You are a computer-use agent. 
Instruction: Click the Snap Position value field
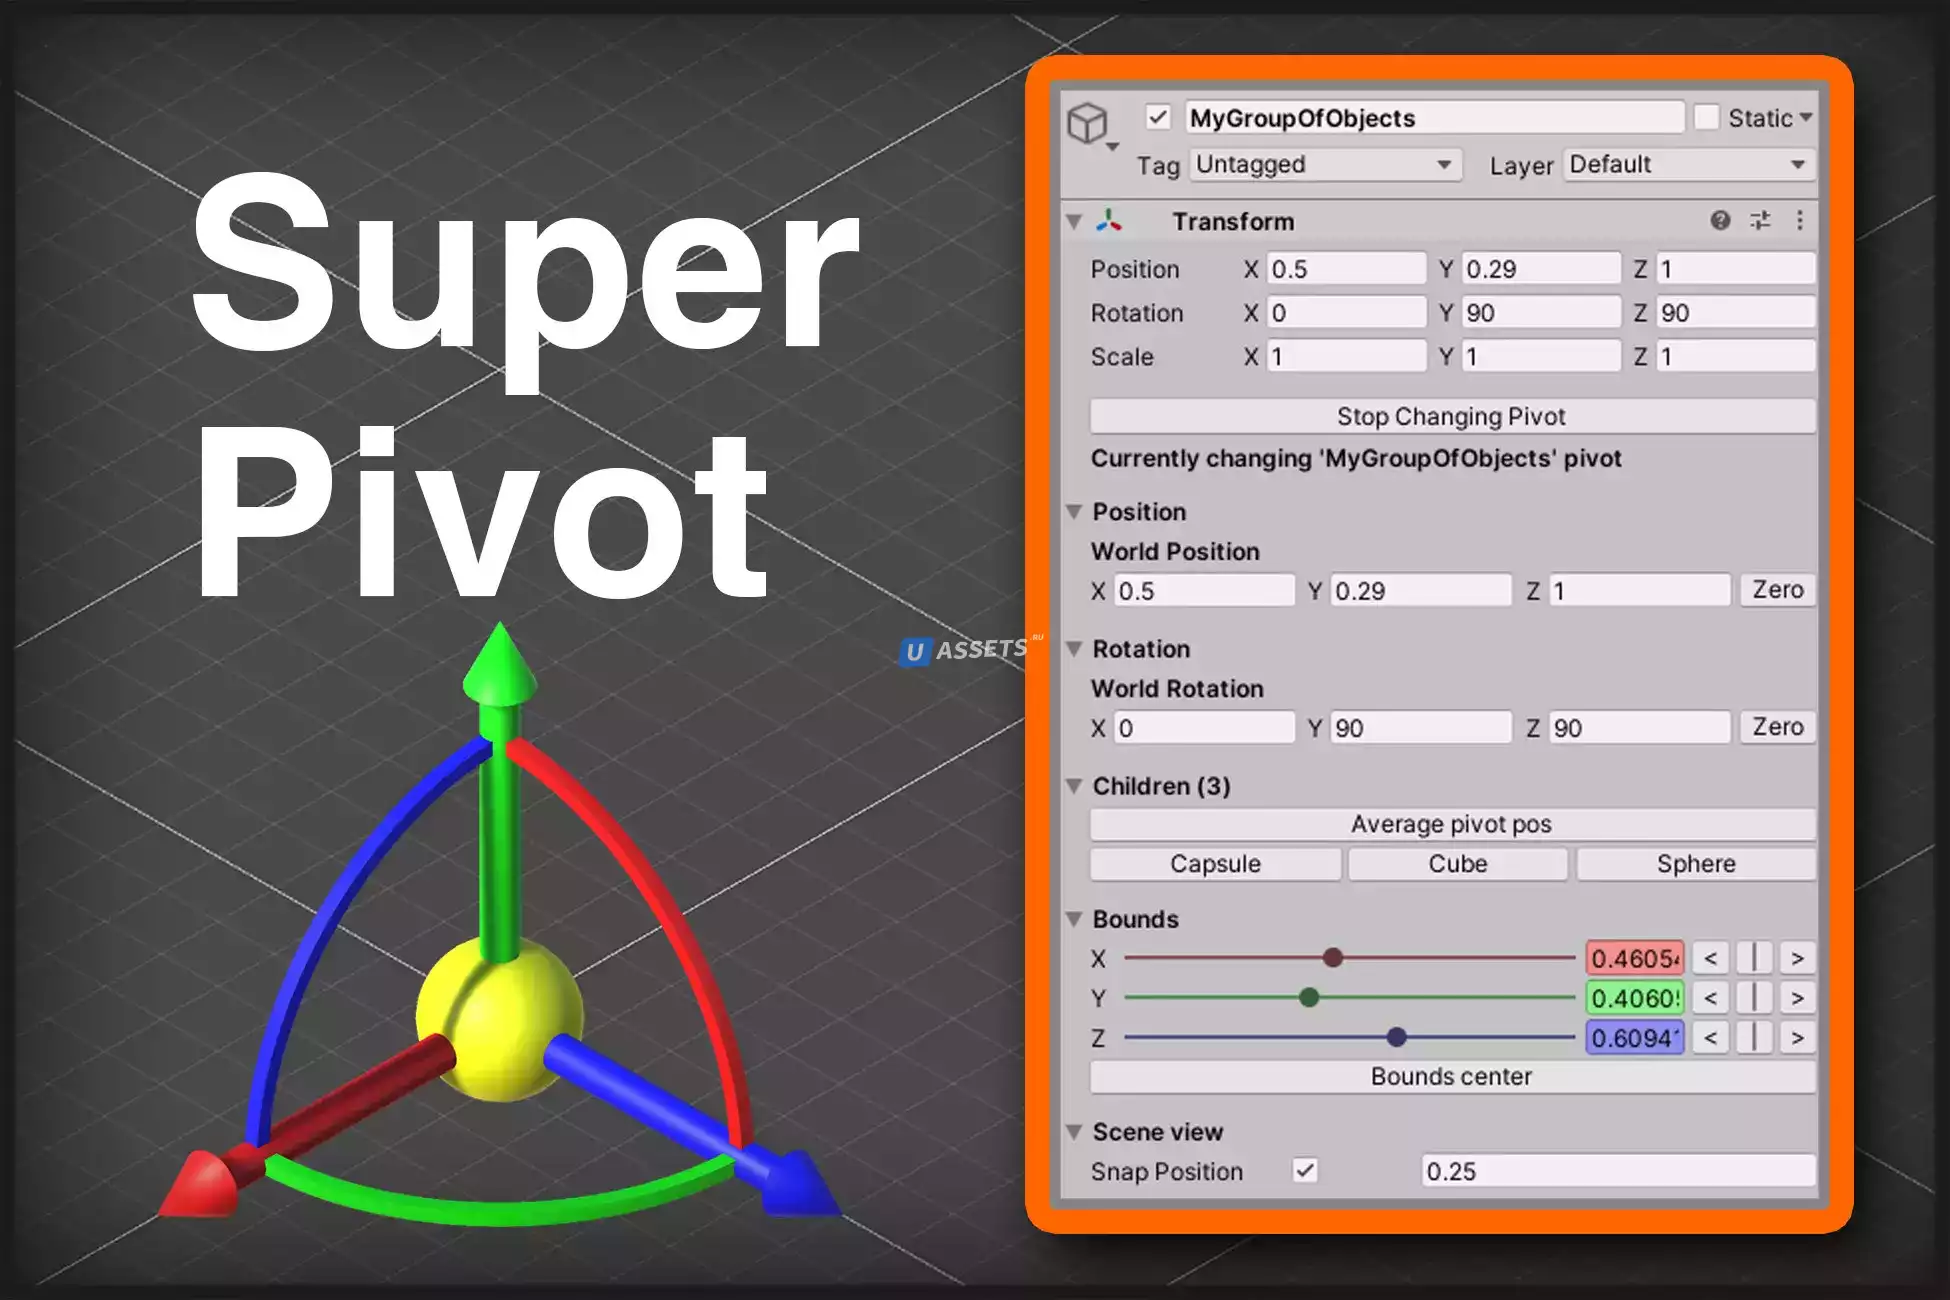pyautogui.click(x=1617, y=1171)
